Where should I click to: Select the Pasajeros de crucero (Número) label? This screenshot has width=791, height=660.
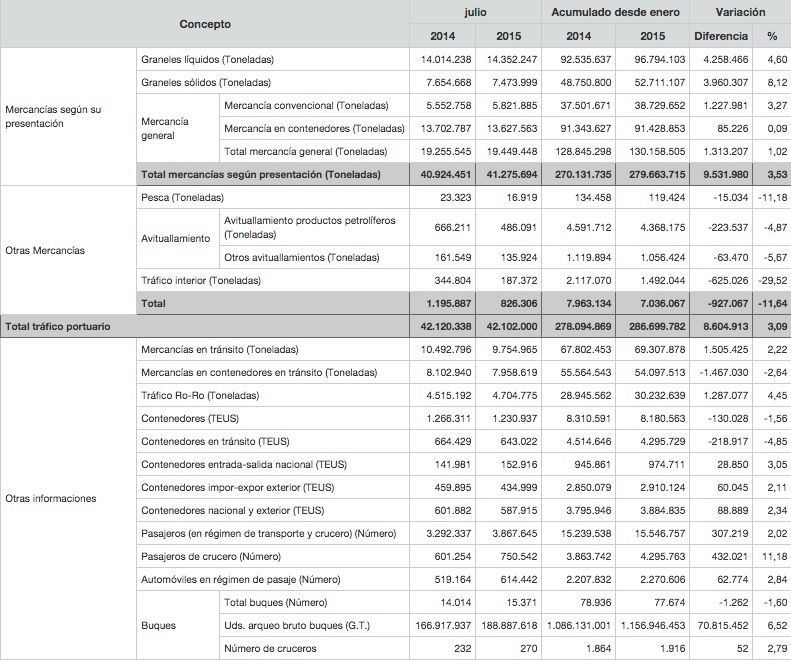[211, 556]
